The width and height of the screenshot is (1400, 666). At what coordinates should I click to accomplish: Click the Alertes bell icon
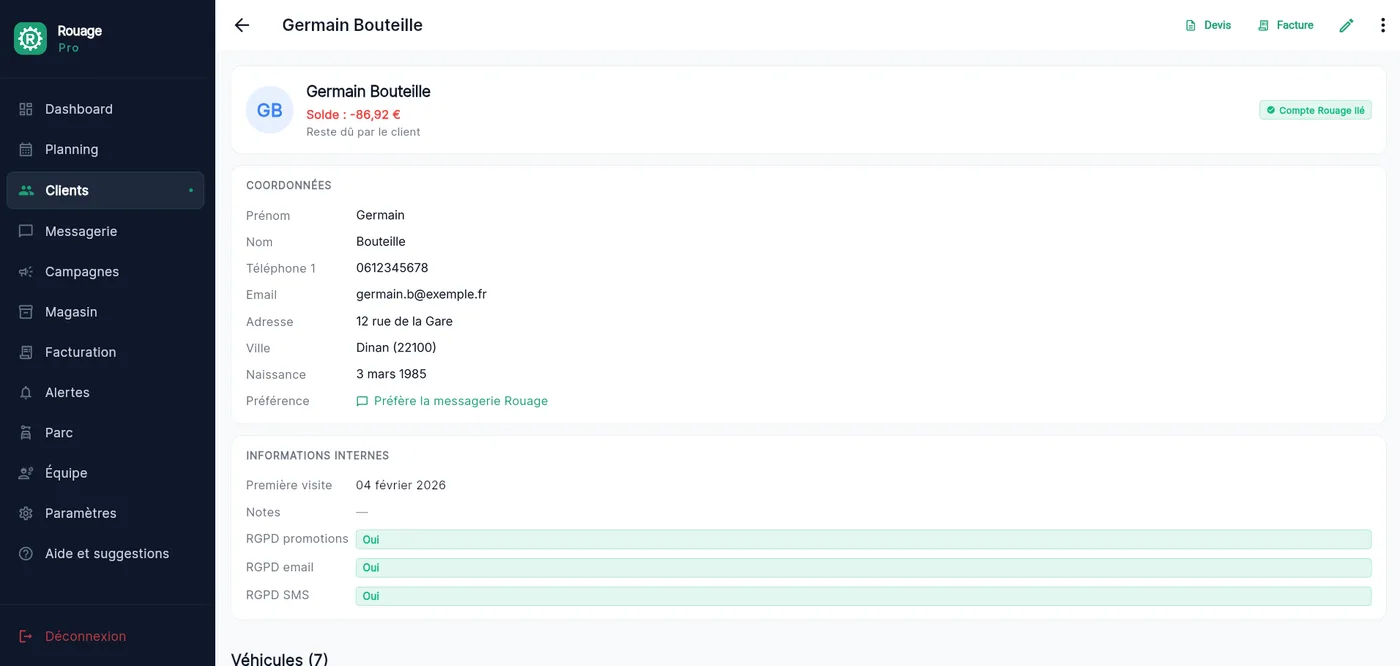coord(26,393)
